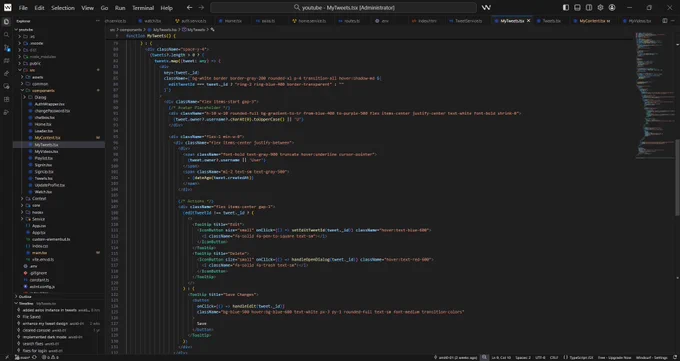Viewport: 680px width, 361px height.
Task: Click the youtube command center search box
Action: 343,7
